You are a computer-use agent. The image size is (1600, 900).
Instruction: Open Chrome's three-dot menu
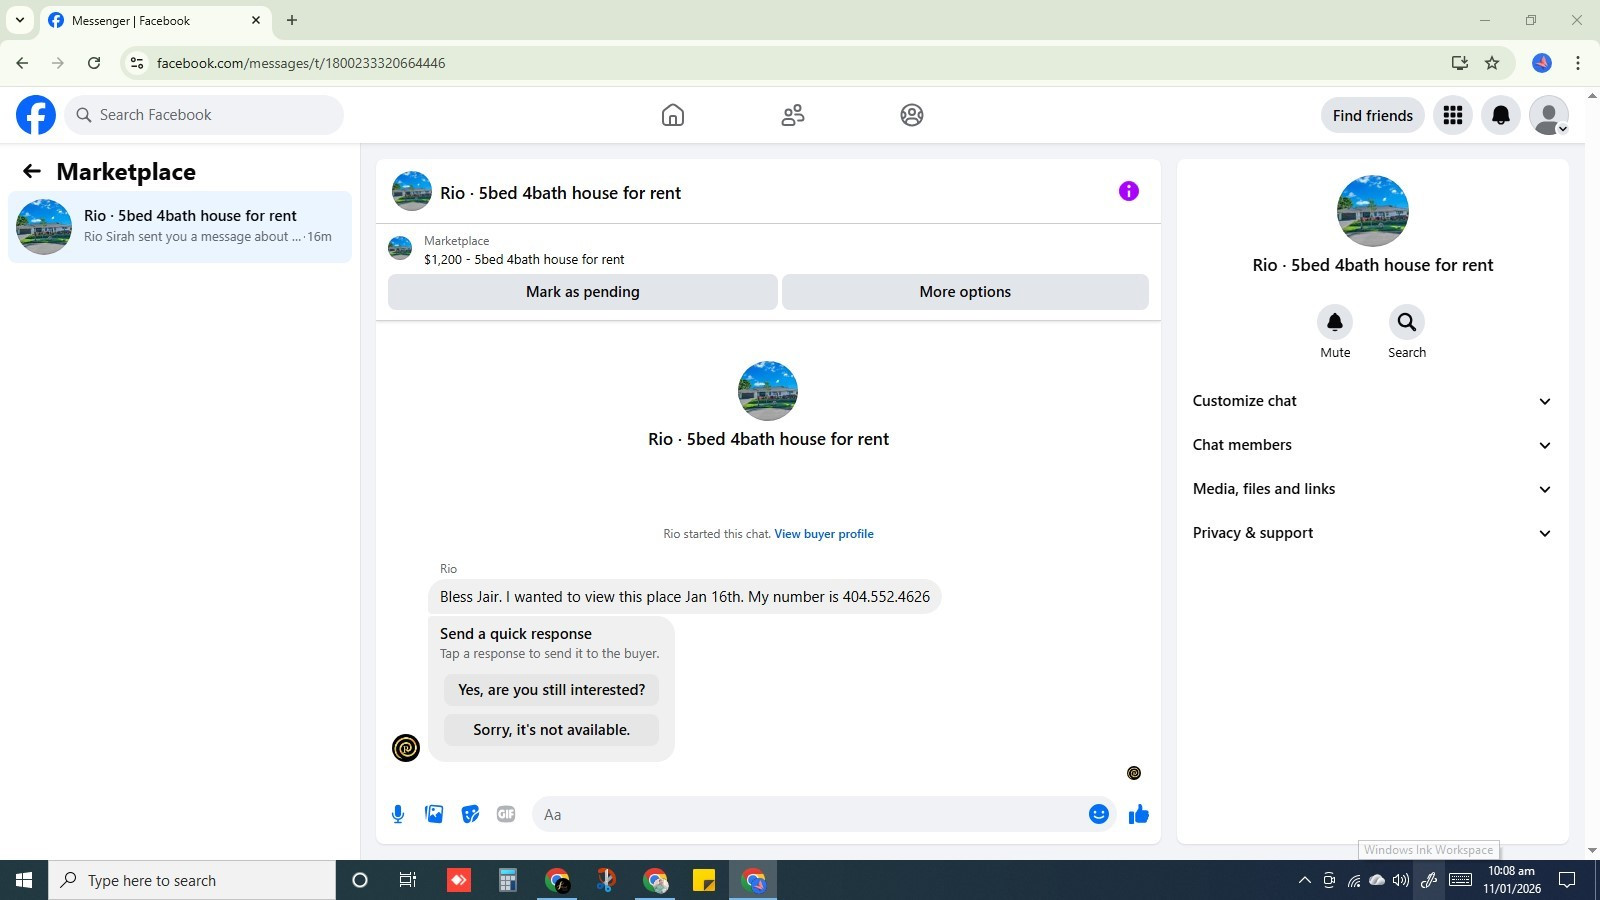pyautogui.click(x=1578, y=63)
